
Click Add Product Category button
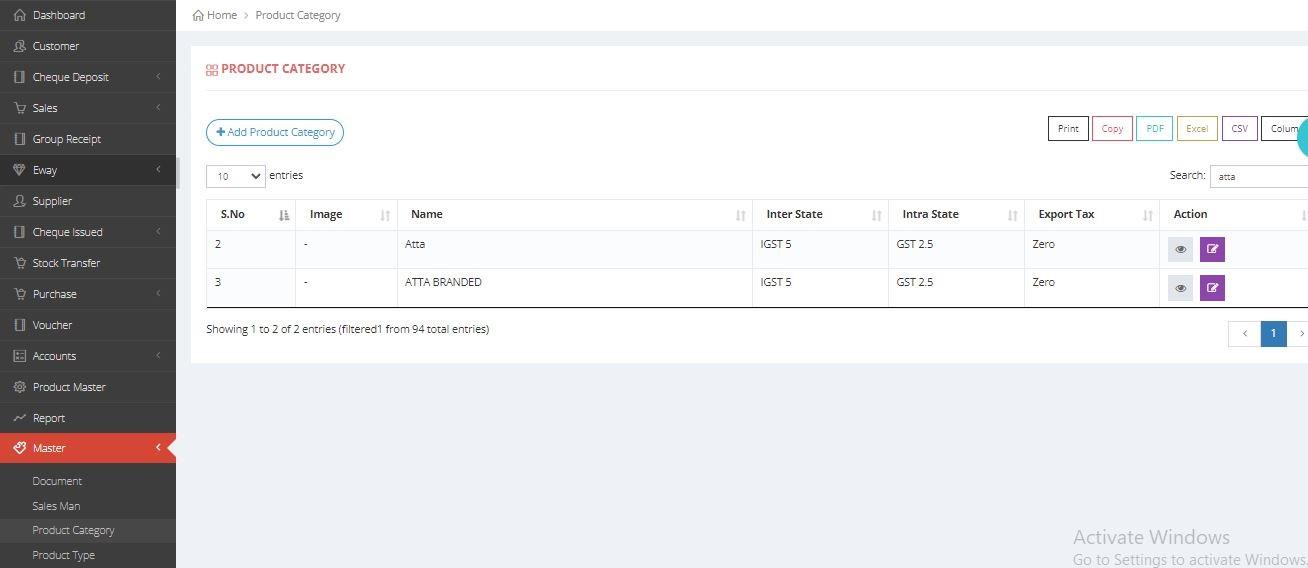(275, 132)
